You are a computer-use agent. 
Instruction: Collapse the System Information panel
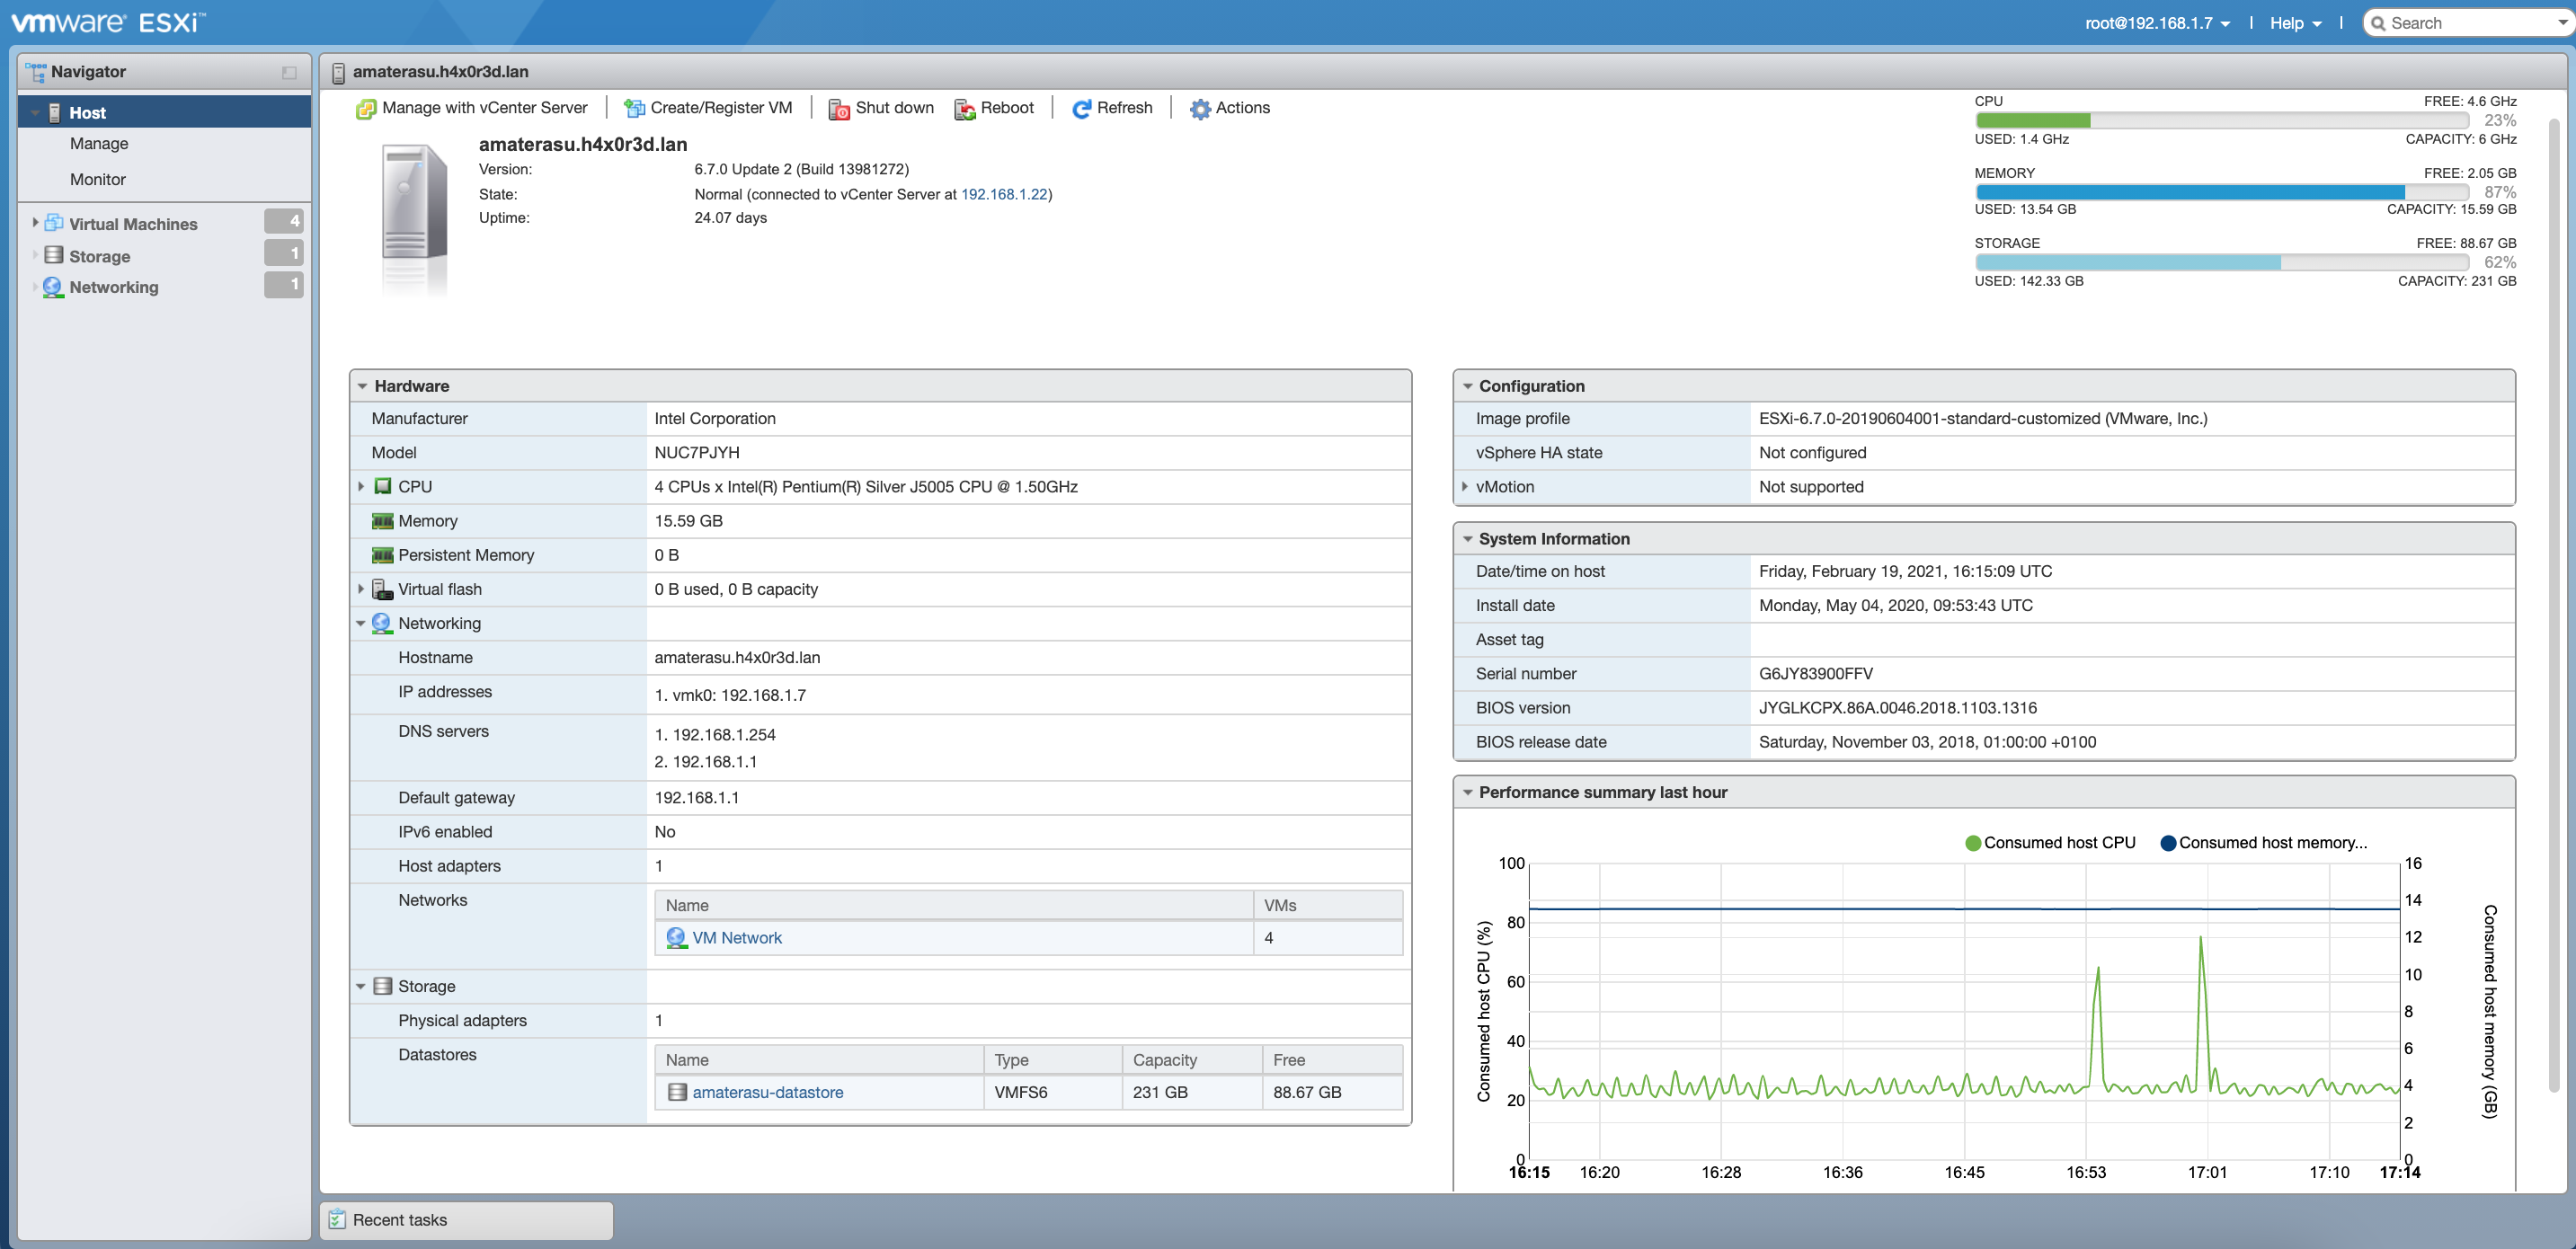click(1467, 539)
